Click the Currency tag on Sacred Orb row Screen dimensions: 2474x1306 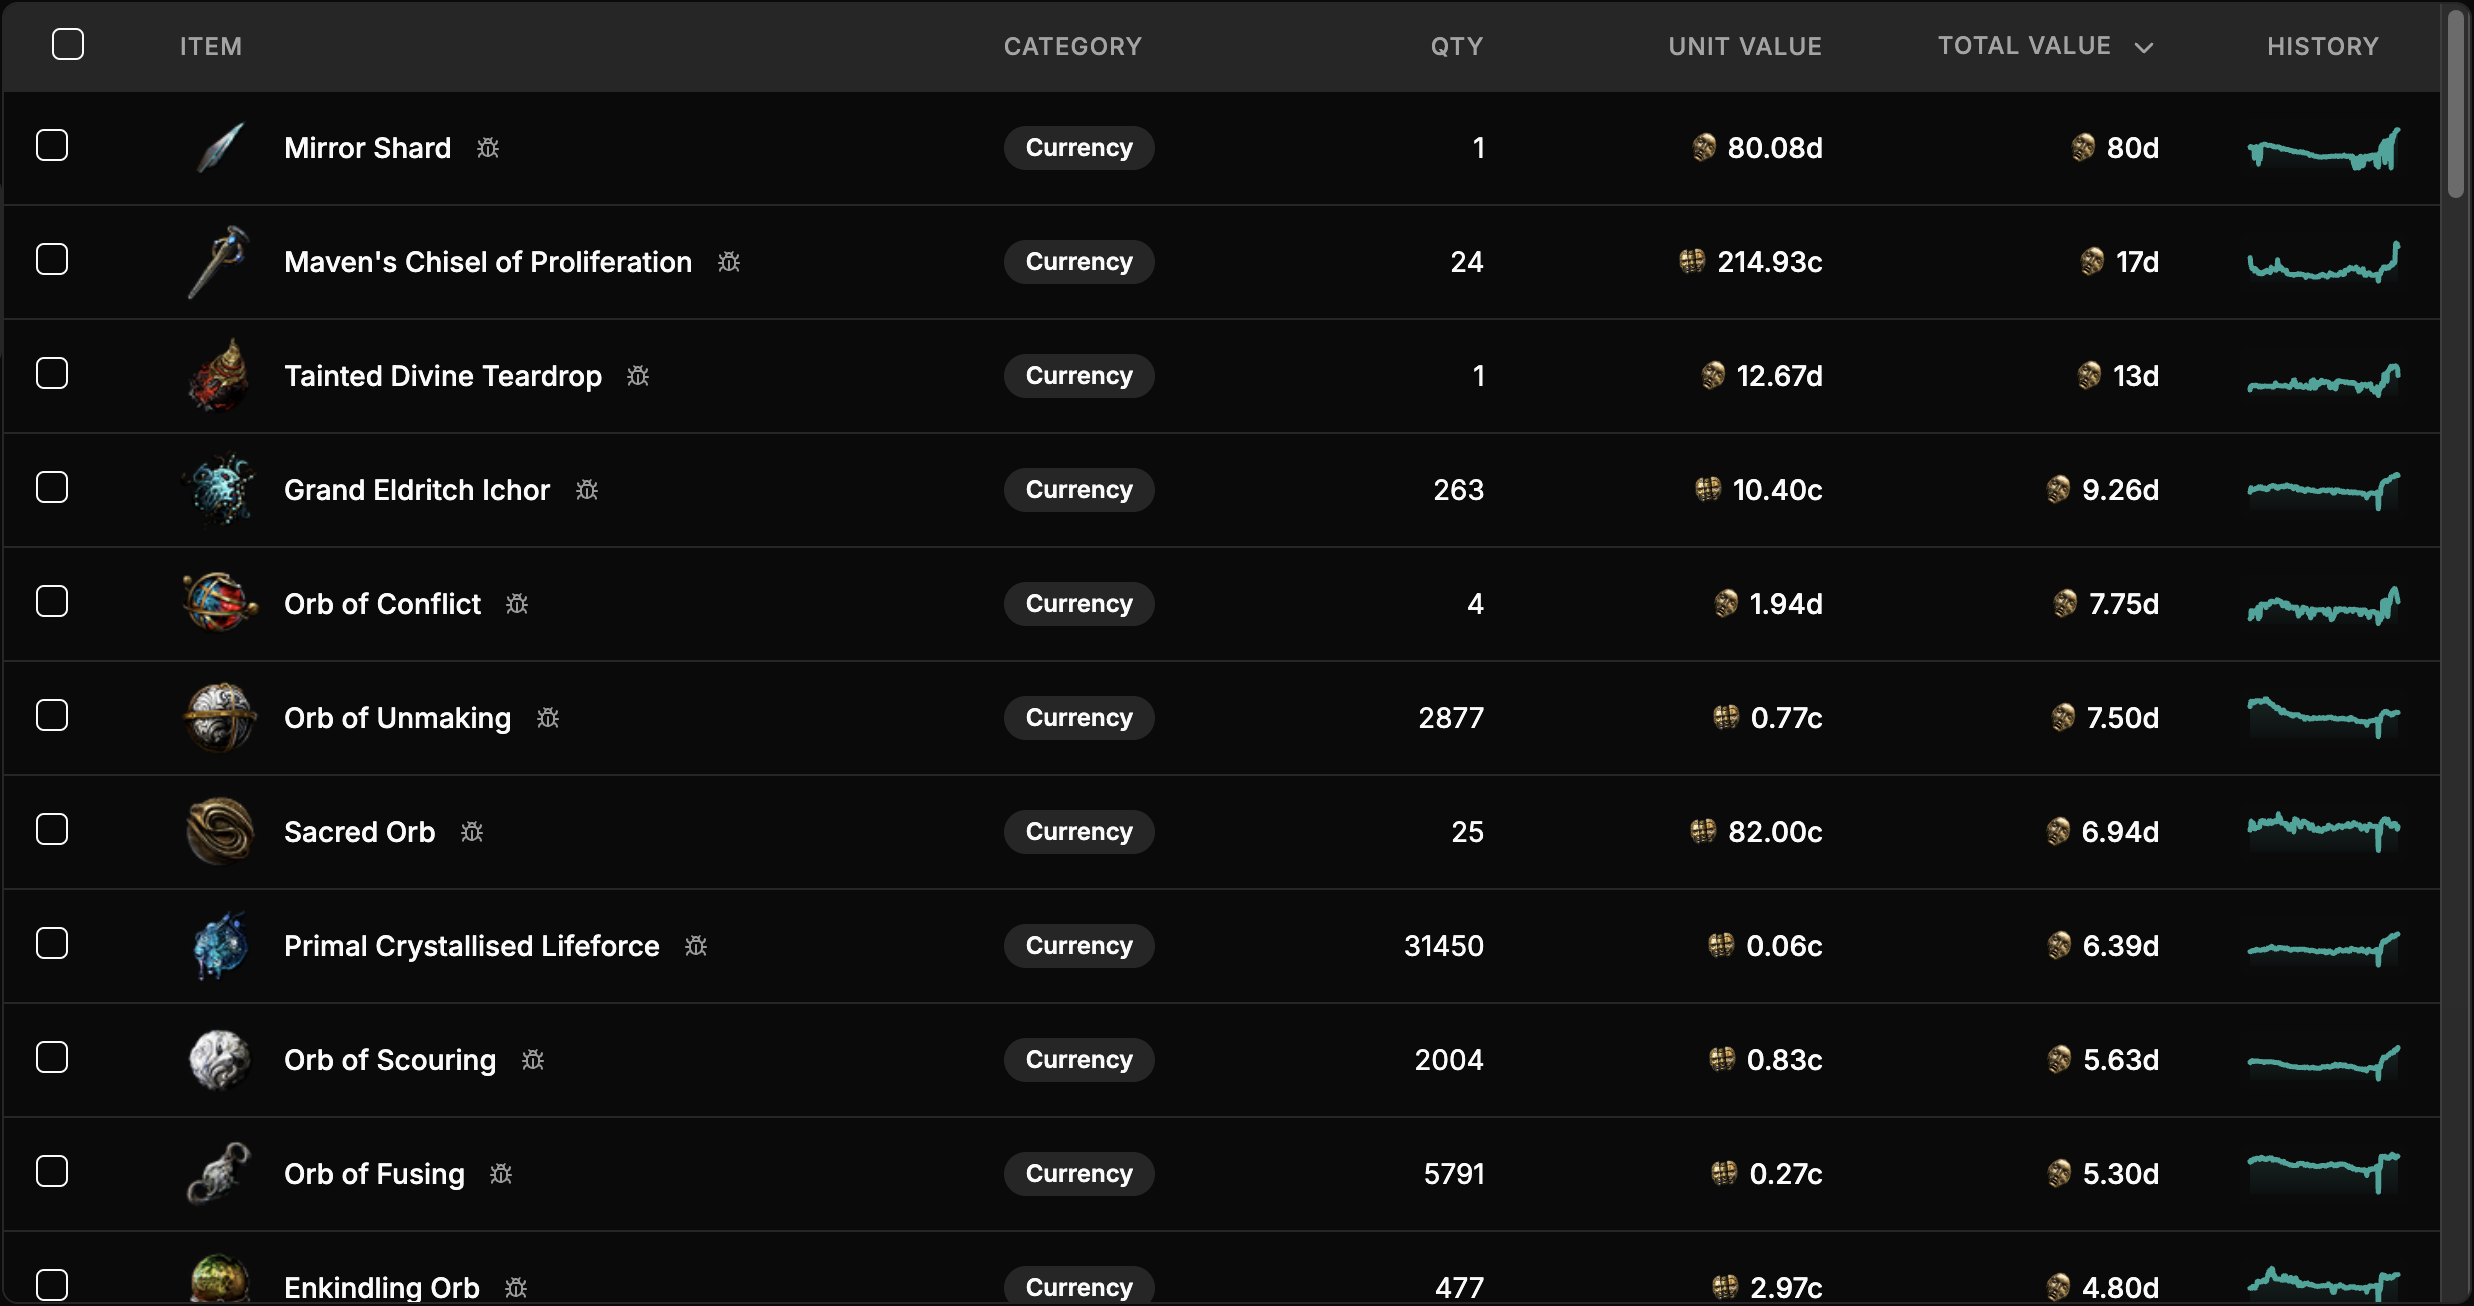point(1079,832)
